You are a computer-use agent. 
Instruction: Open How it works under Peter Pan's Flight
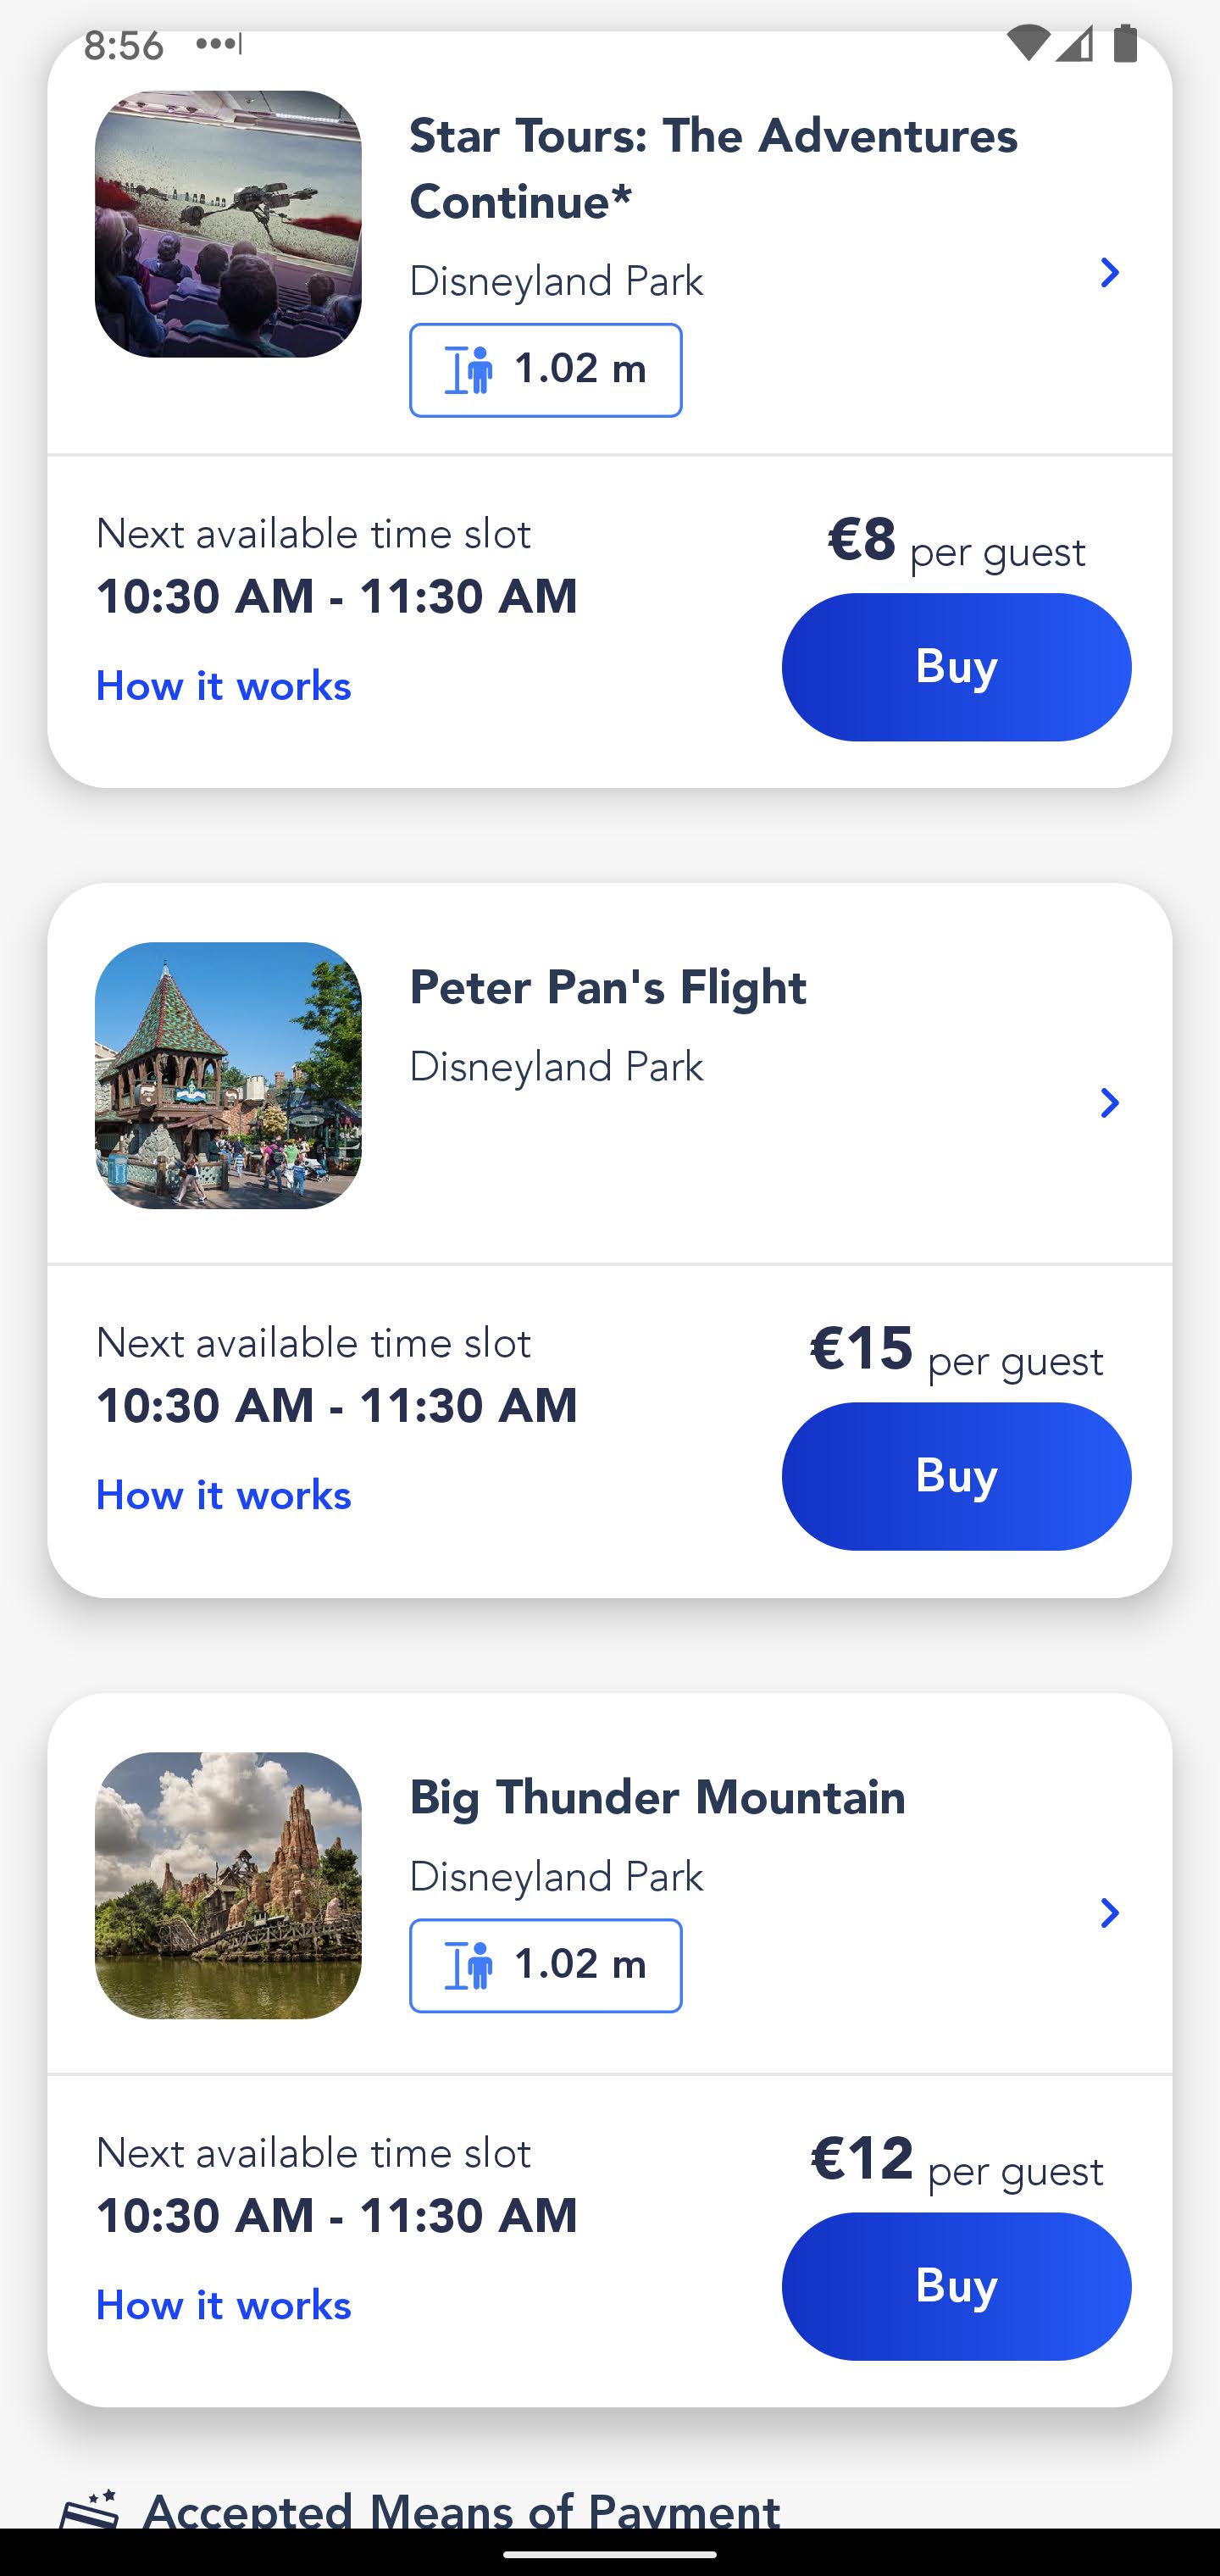pos(224,1496)
